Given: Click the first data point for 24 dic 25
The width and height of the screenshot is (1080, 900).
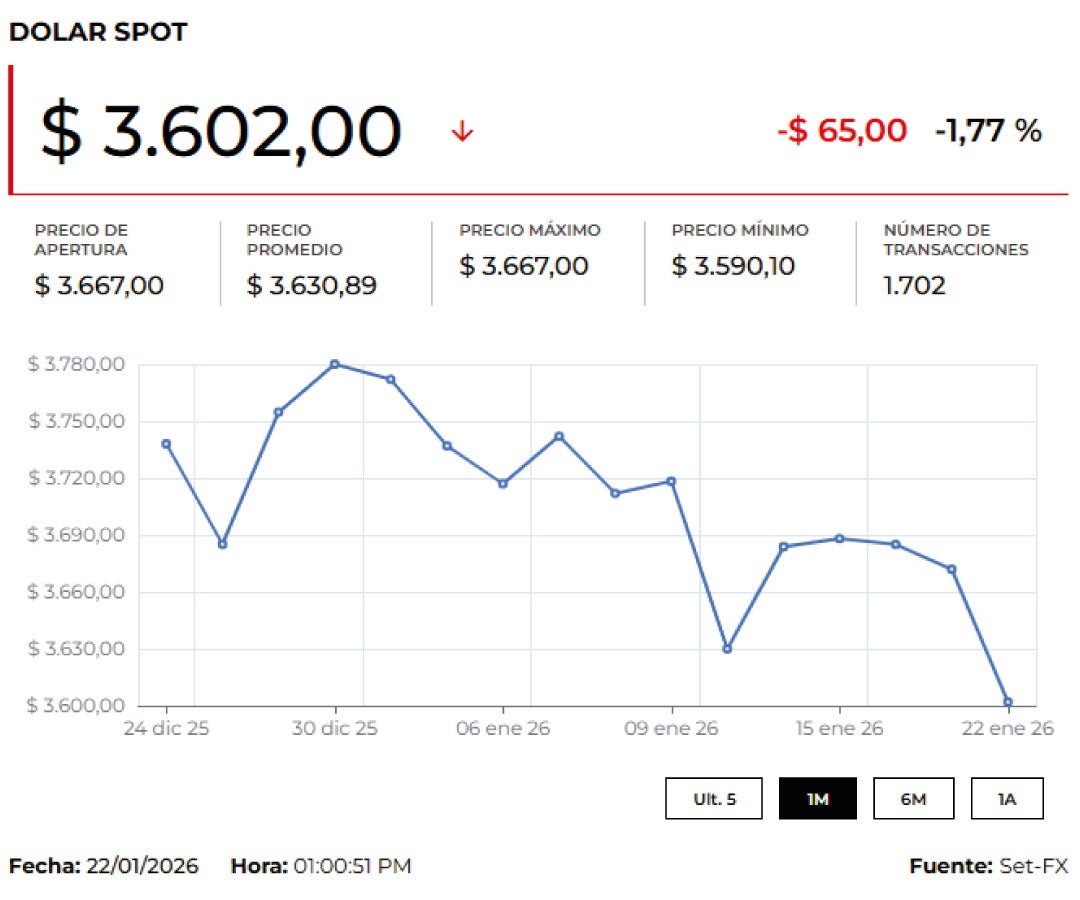Looking at the screenshot, I should pyautogui.click(x=166, y=444).
